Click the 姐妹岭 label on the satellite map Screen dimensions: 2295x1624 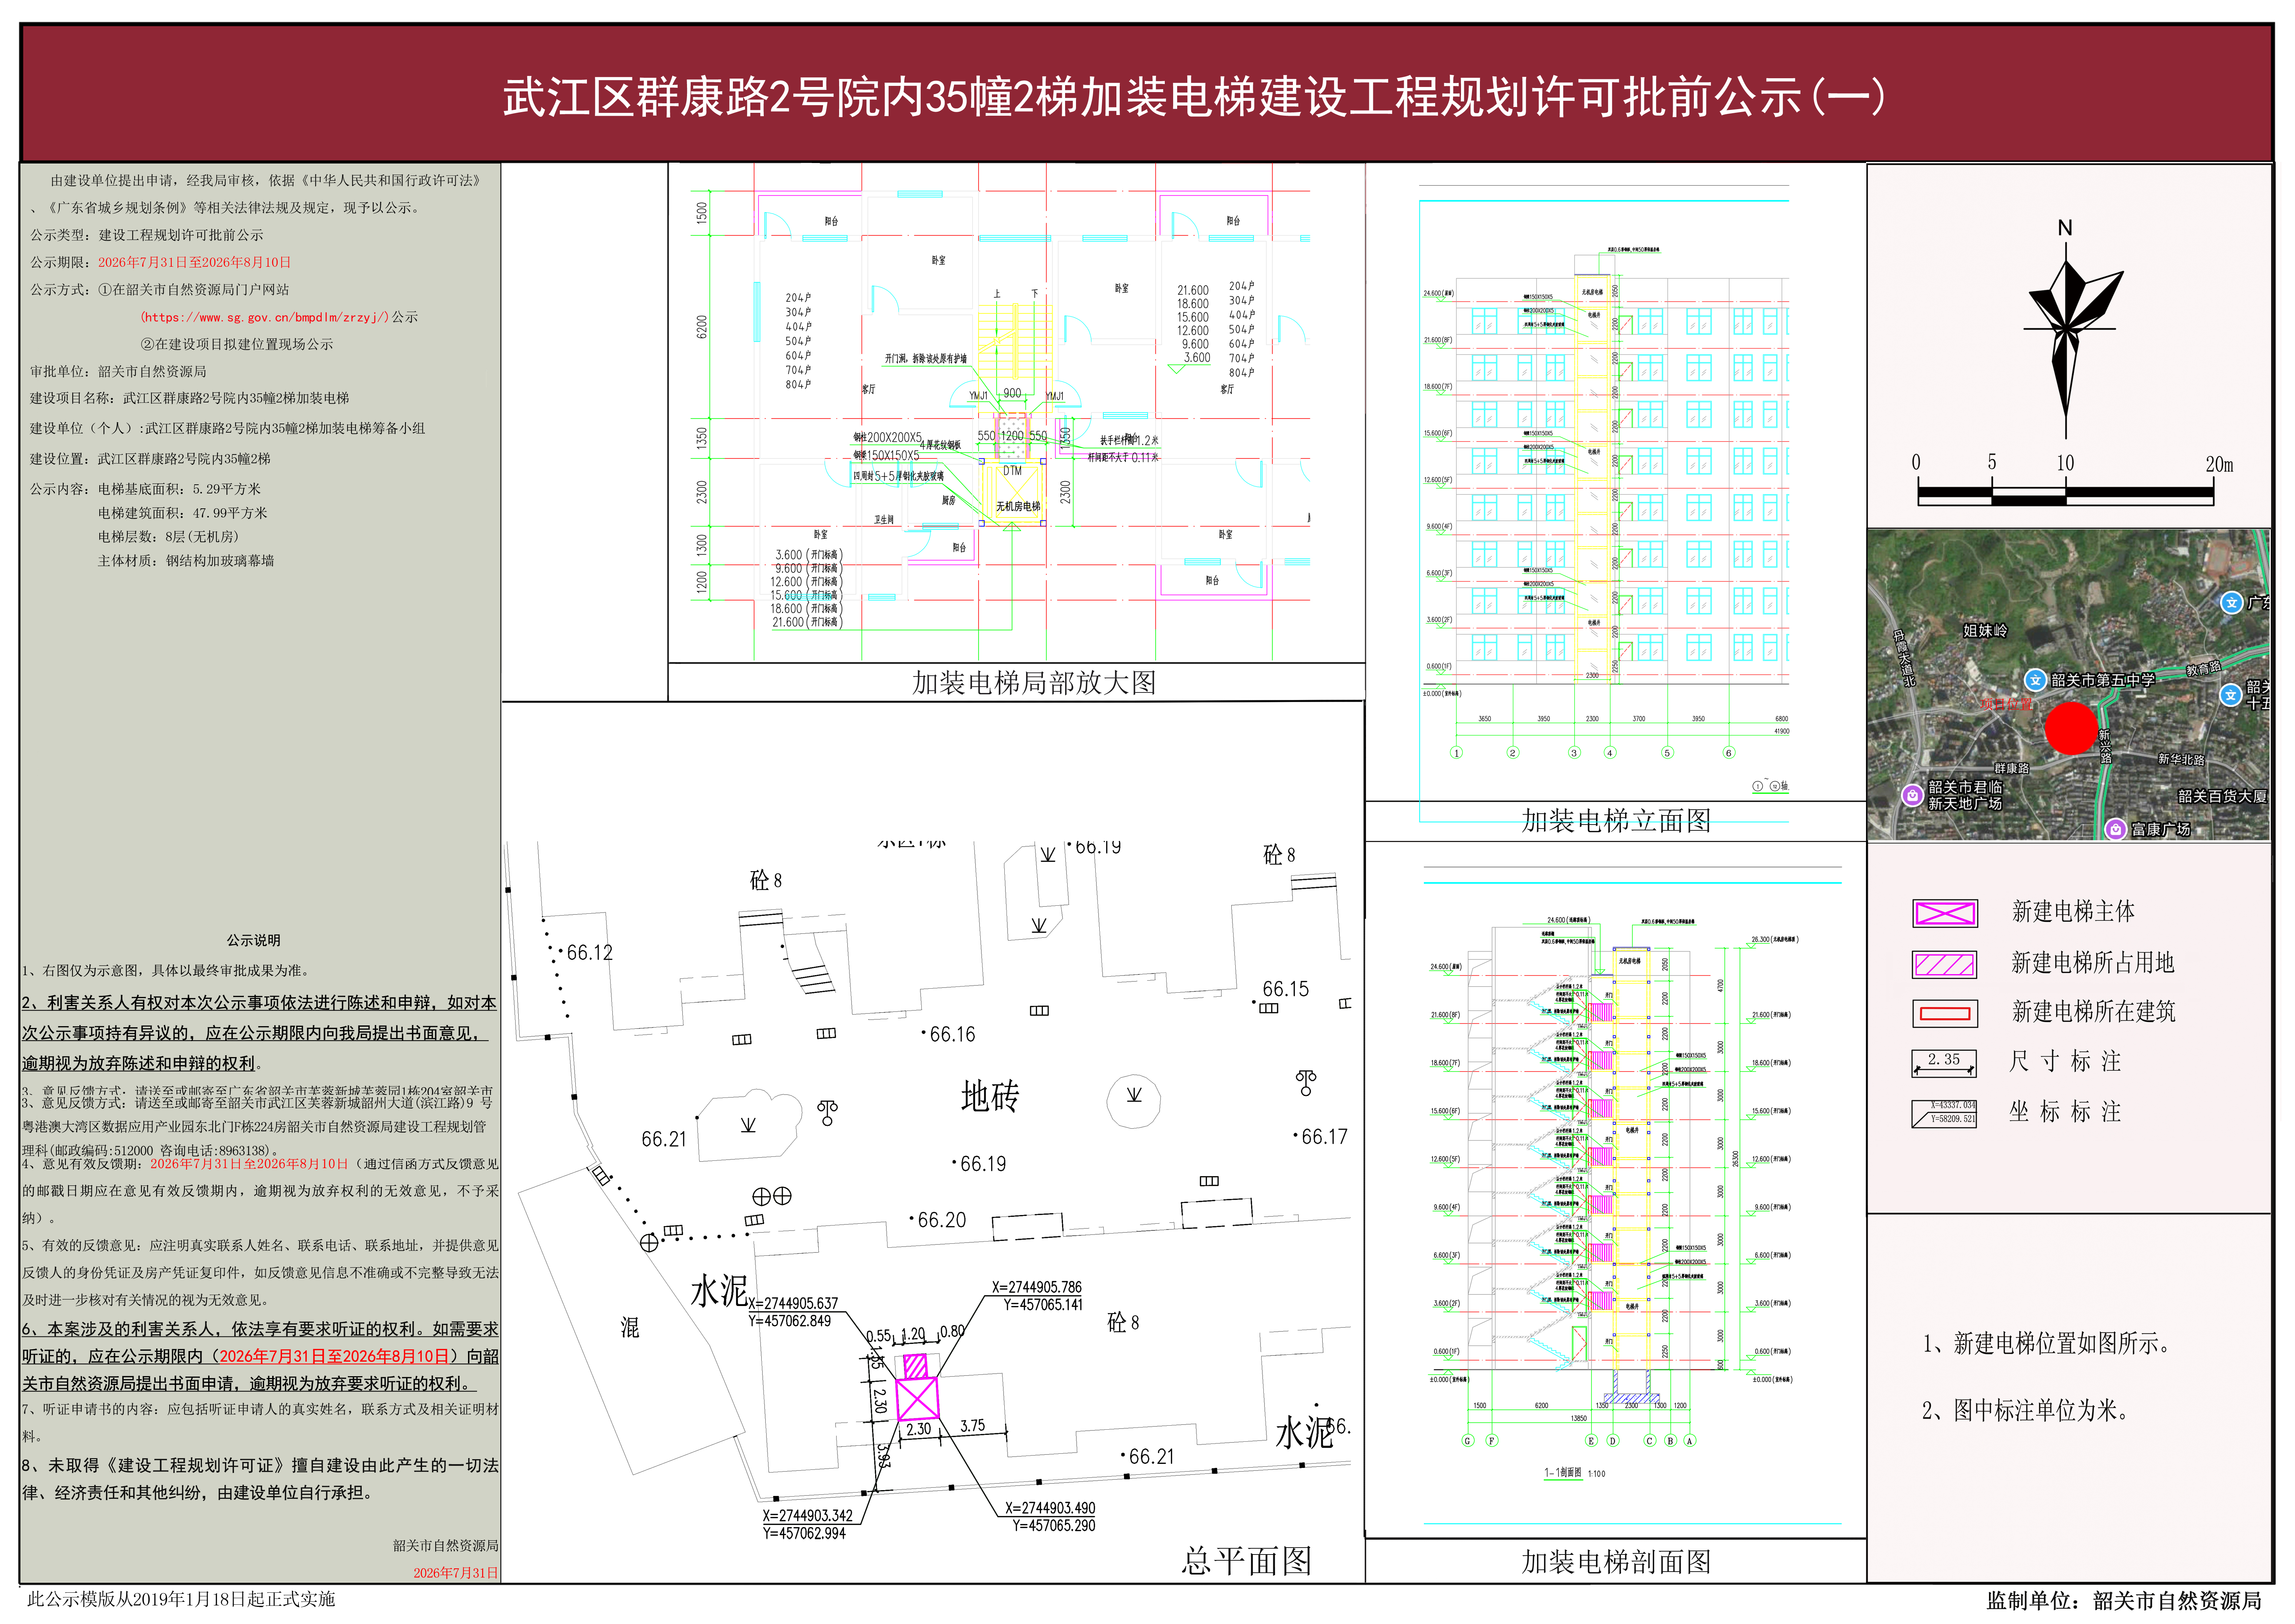(x=1985, y=631)
